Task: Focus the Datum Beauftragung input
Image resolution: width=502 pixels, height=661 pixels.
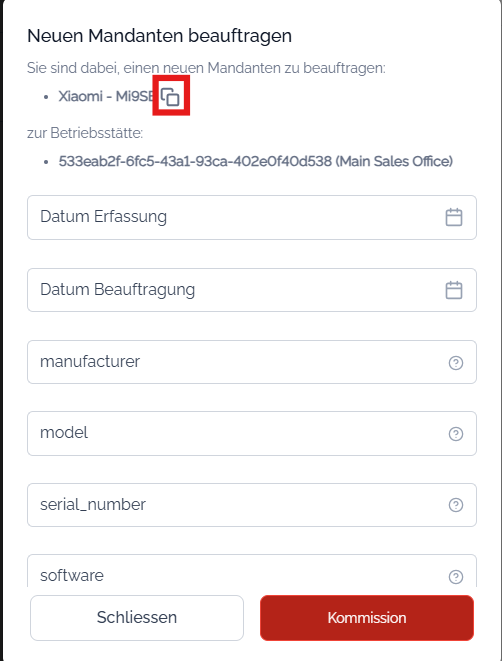Action: (252, 290)
